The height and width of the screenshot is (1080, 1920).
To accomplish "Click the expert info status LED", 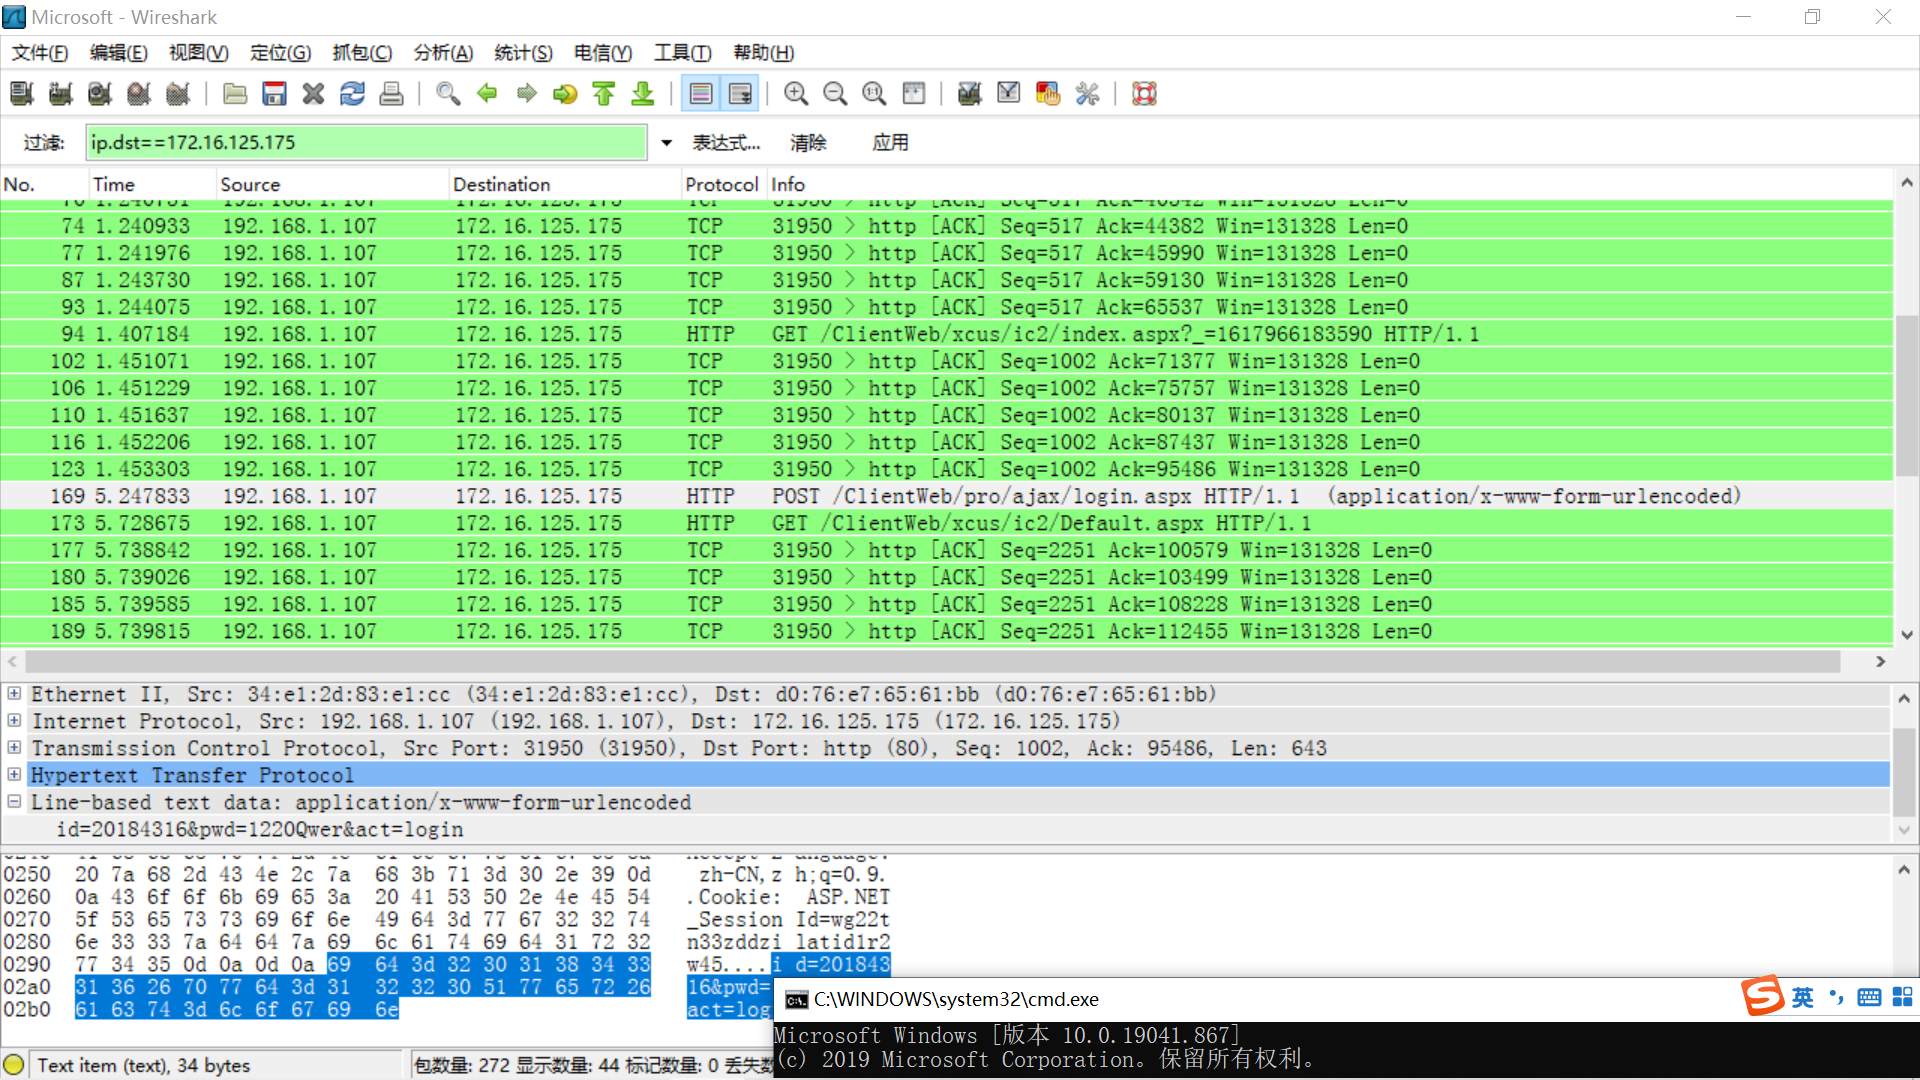I will click(14, 1065).
